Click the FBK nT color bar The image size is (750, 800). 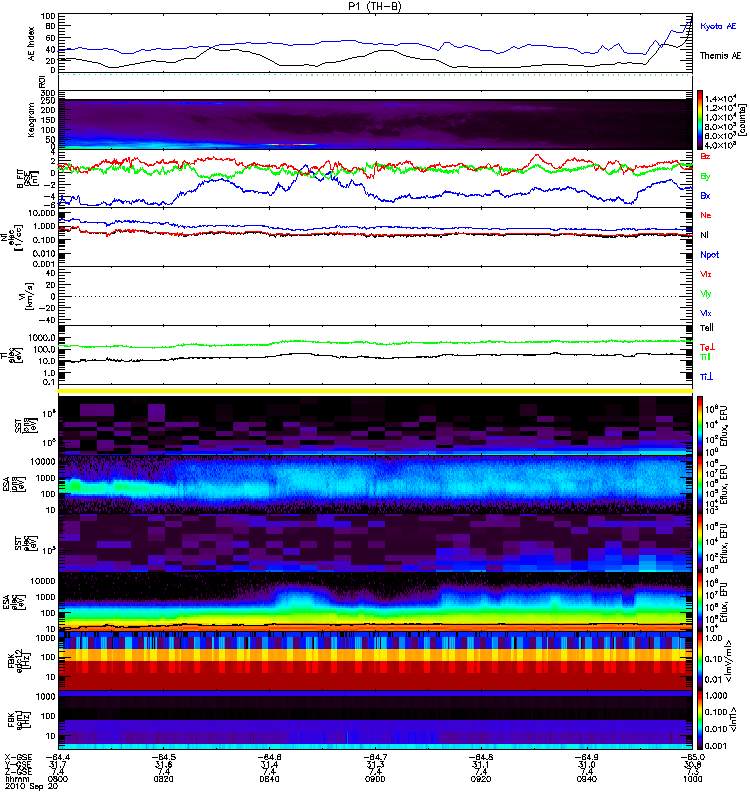tap(700, 719)
